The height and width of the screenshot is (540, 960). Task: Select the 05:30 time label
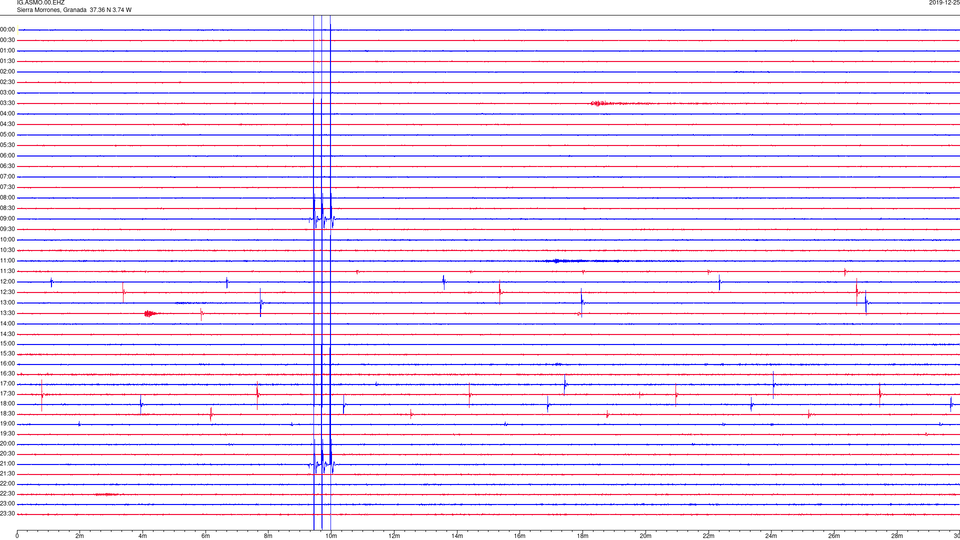[x=7, y=145]
